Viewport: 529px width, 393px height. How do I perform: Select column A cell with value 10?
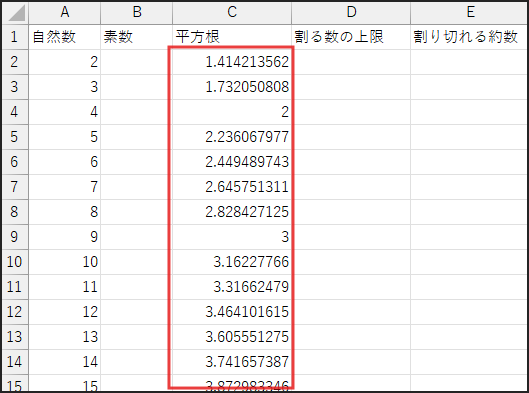point(65,262)
